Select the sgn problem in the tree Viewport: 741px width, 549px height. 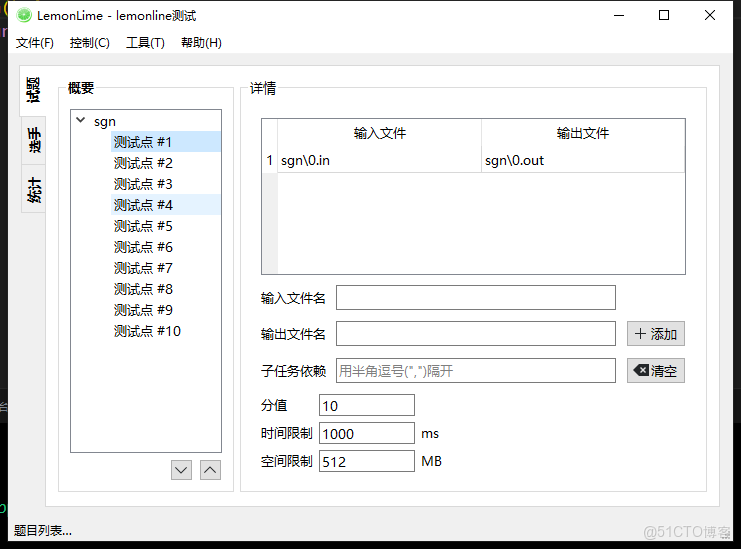[x=105, y=121]
